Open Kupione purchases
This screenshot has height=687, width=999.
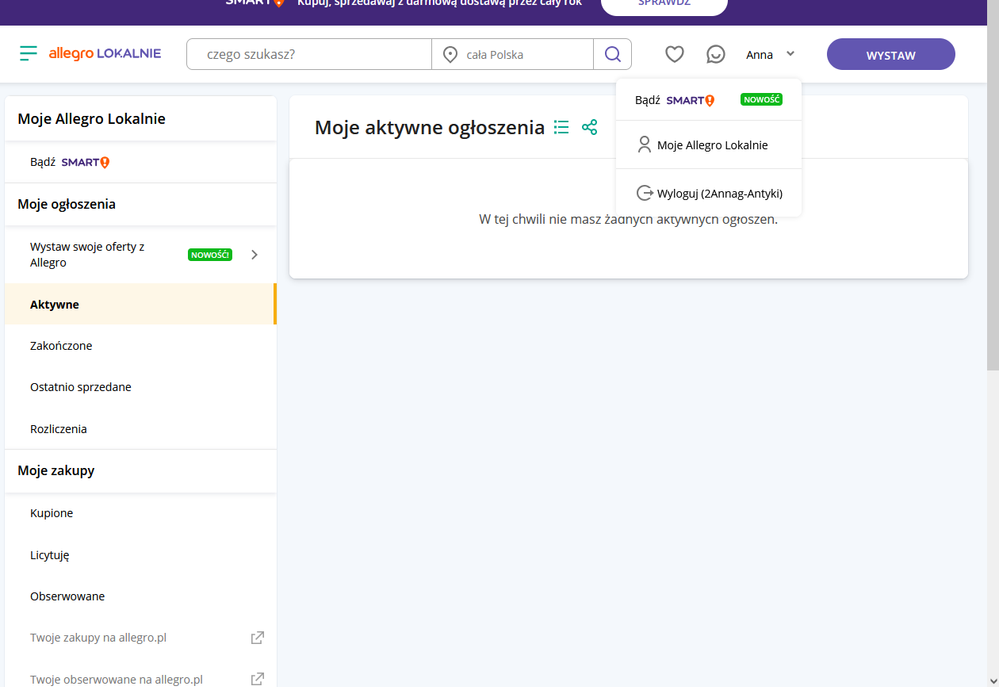click(x=141, y=513)
